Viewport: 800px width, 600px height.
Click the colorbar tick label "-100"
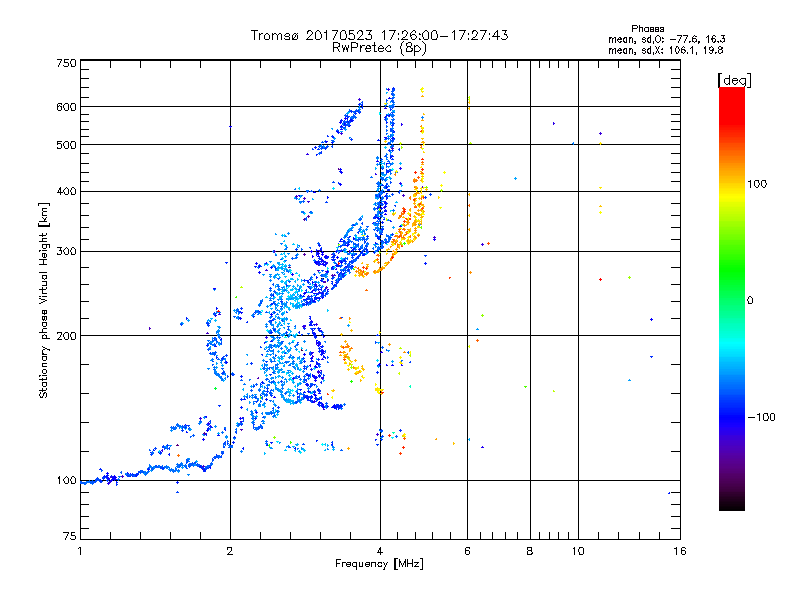click(x=761, y=417)
